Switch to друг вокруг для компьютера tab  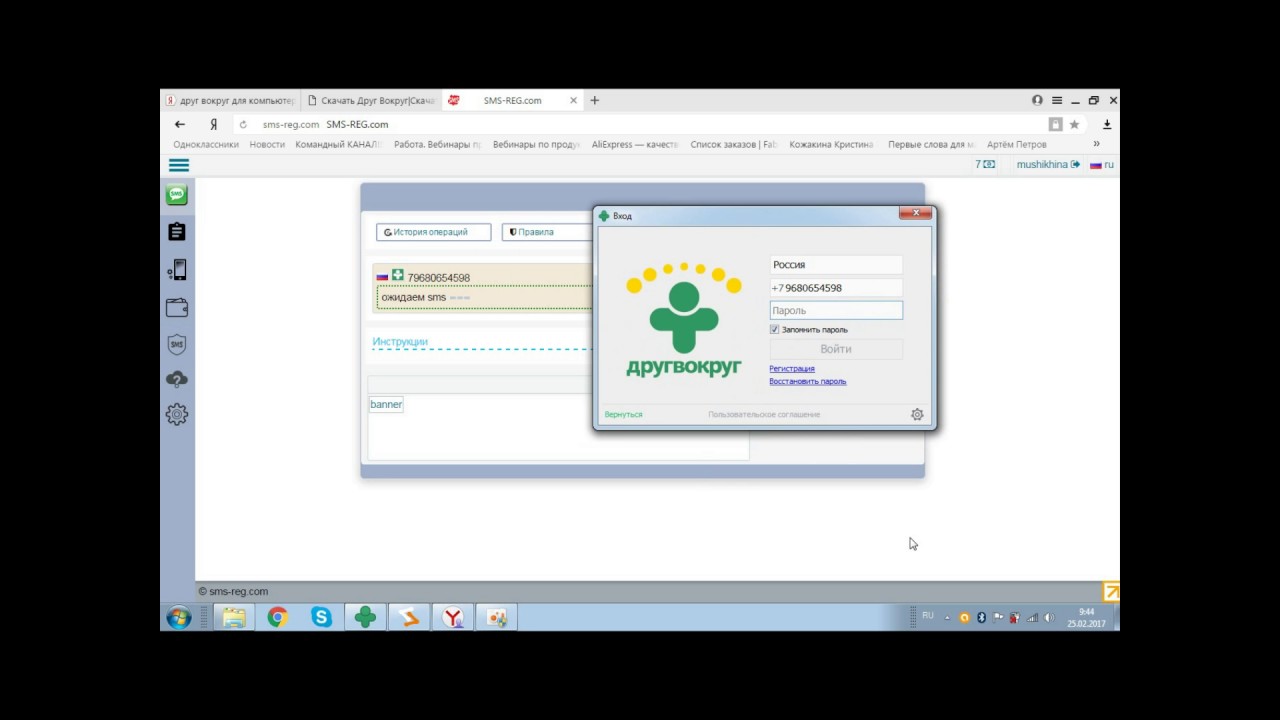(x=229, y=100)
